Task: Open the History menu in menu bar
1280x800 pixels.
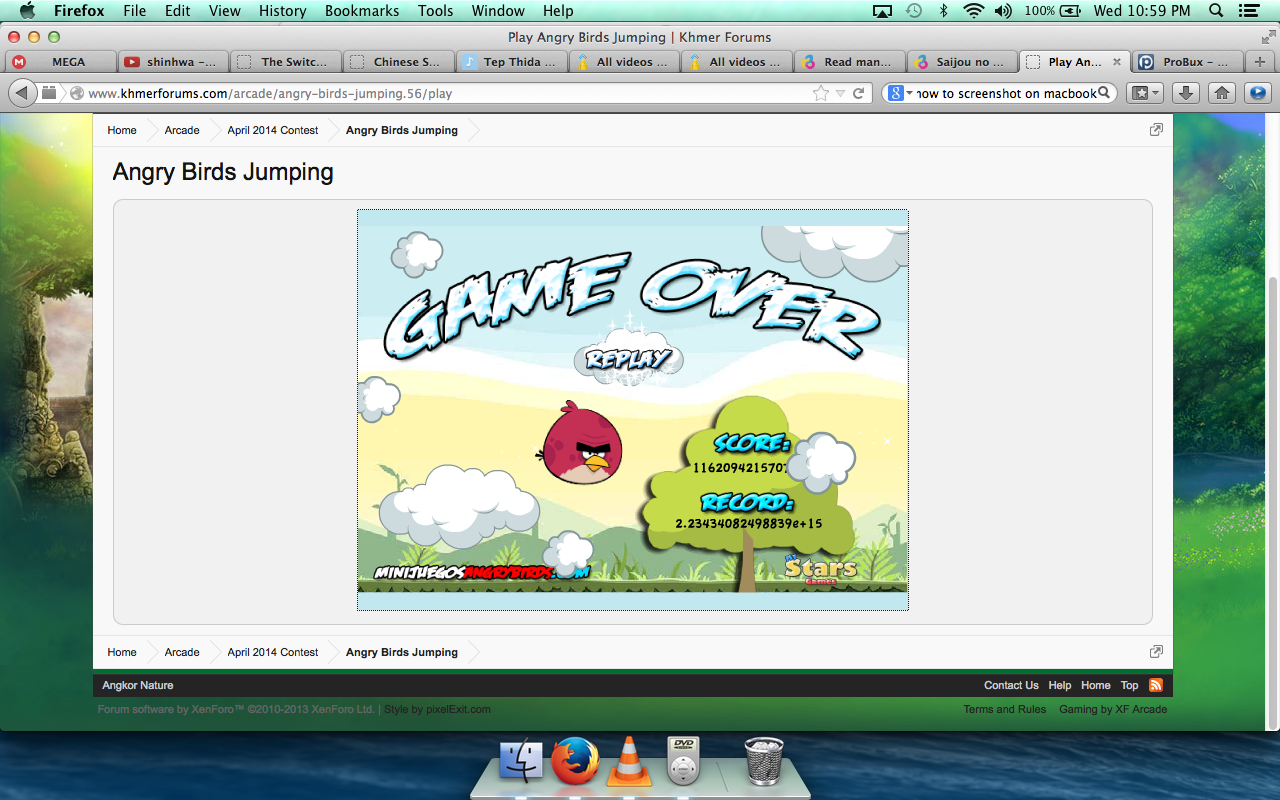Action: tap(282, 11)
